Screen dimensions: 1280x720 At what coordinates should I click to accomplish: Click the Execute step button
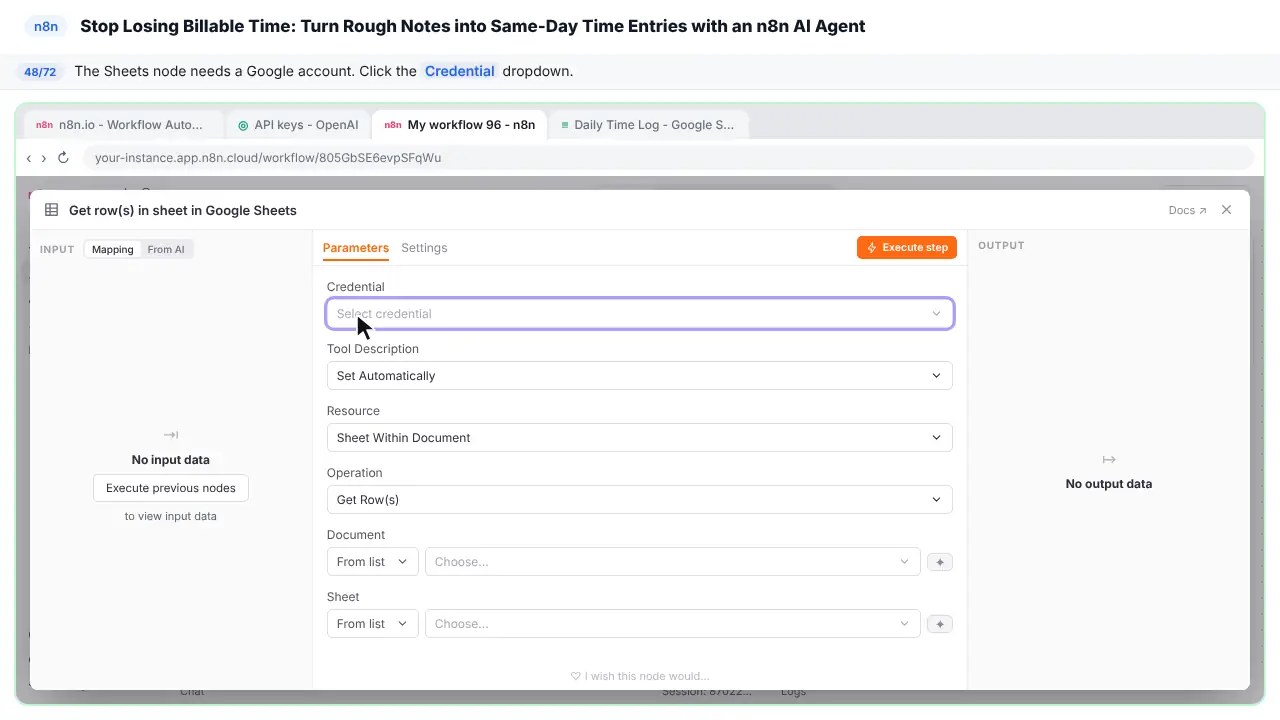click(907, 247)
